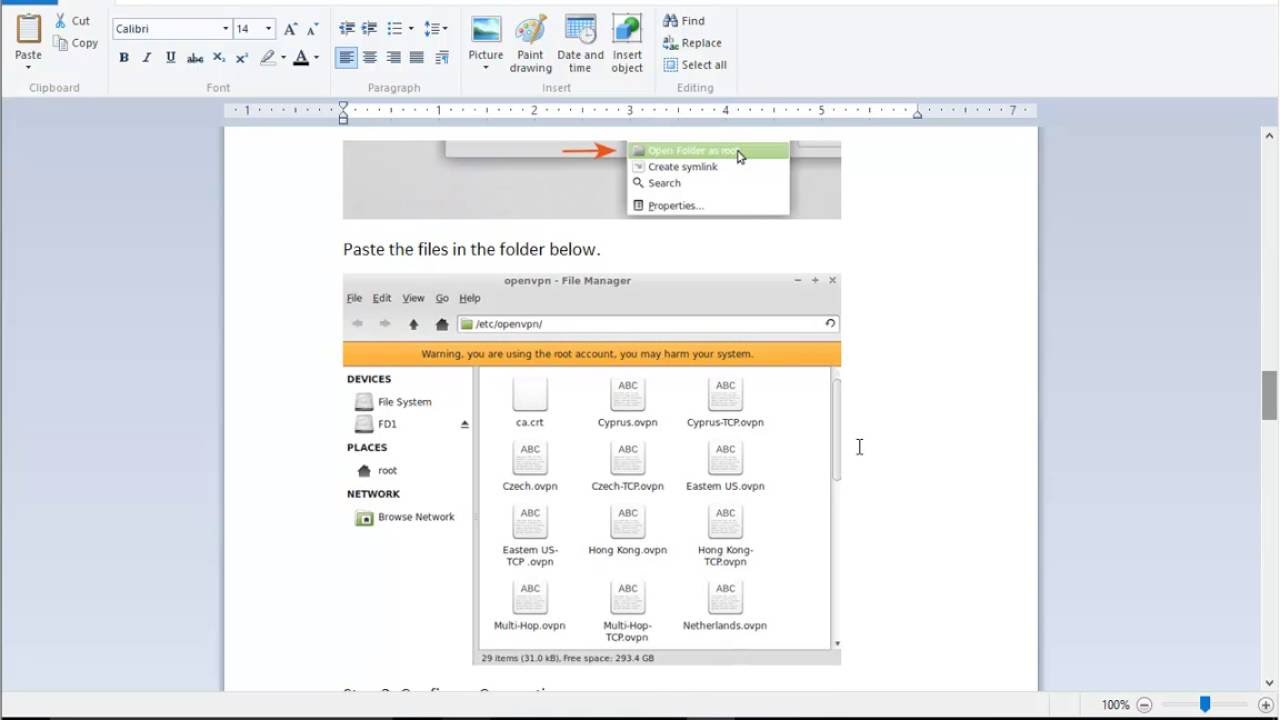The height and width of the screenshot is (720, 1280).
Task: Click the scrollbar down arrow
Action: tap(1270, 683)
